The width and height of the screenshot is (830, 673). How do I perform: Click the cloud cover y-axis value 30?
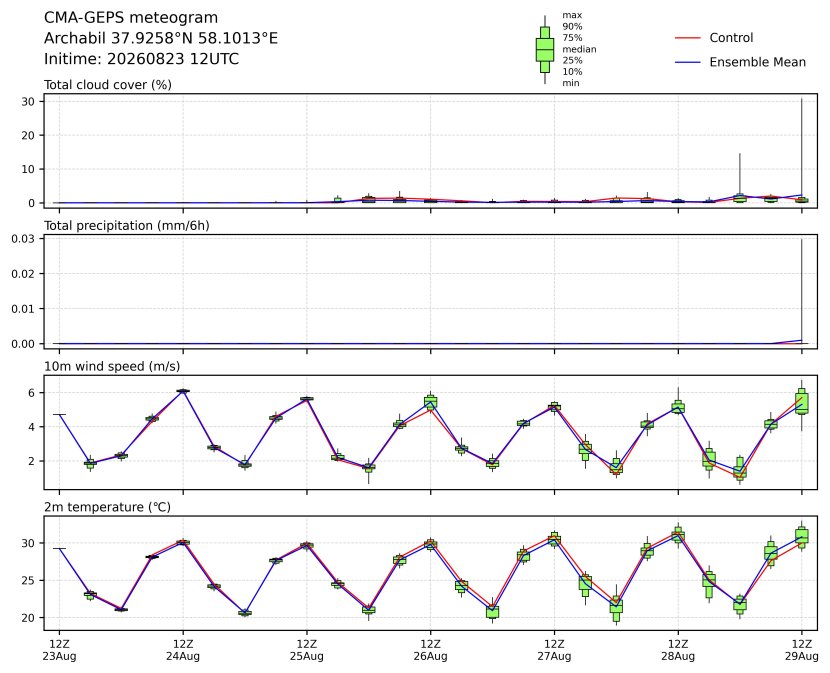coord(28,102)
